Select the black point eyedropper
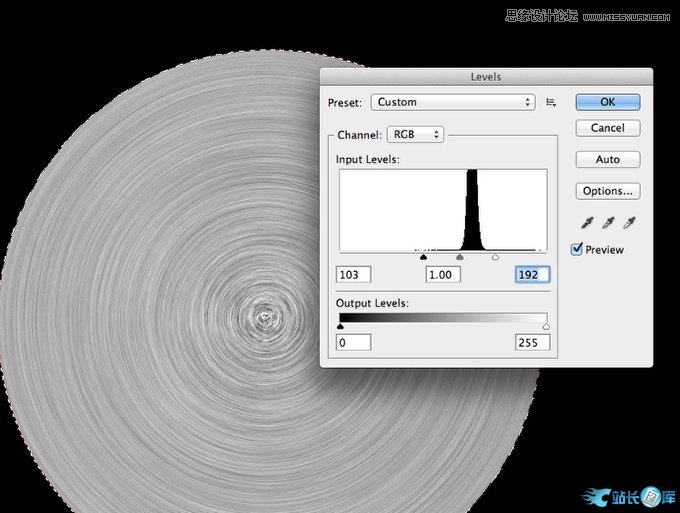The image size is (680, 513). pos(587,223)
